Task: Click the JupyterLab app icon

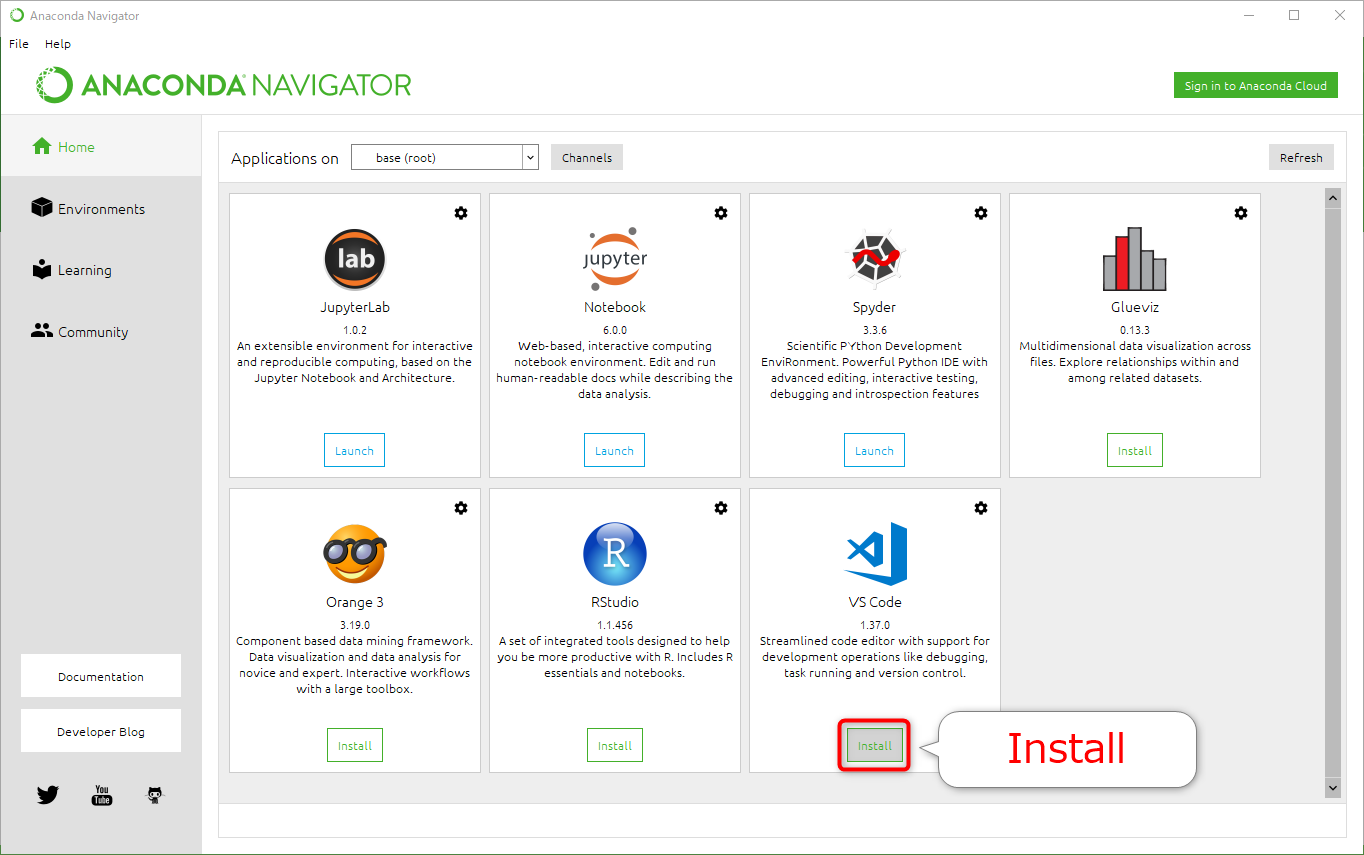Action: pyautogui.click(x=355, y=259)
